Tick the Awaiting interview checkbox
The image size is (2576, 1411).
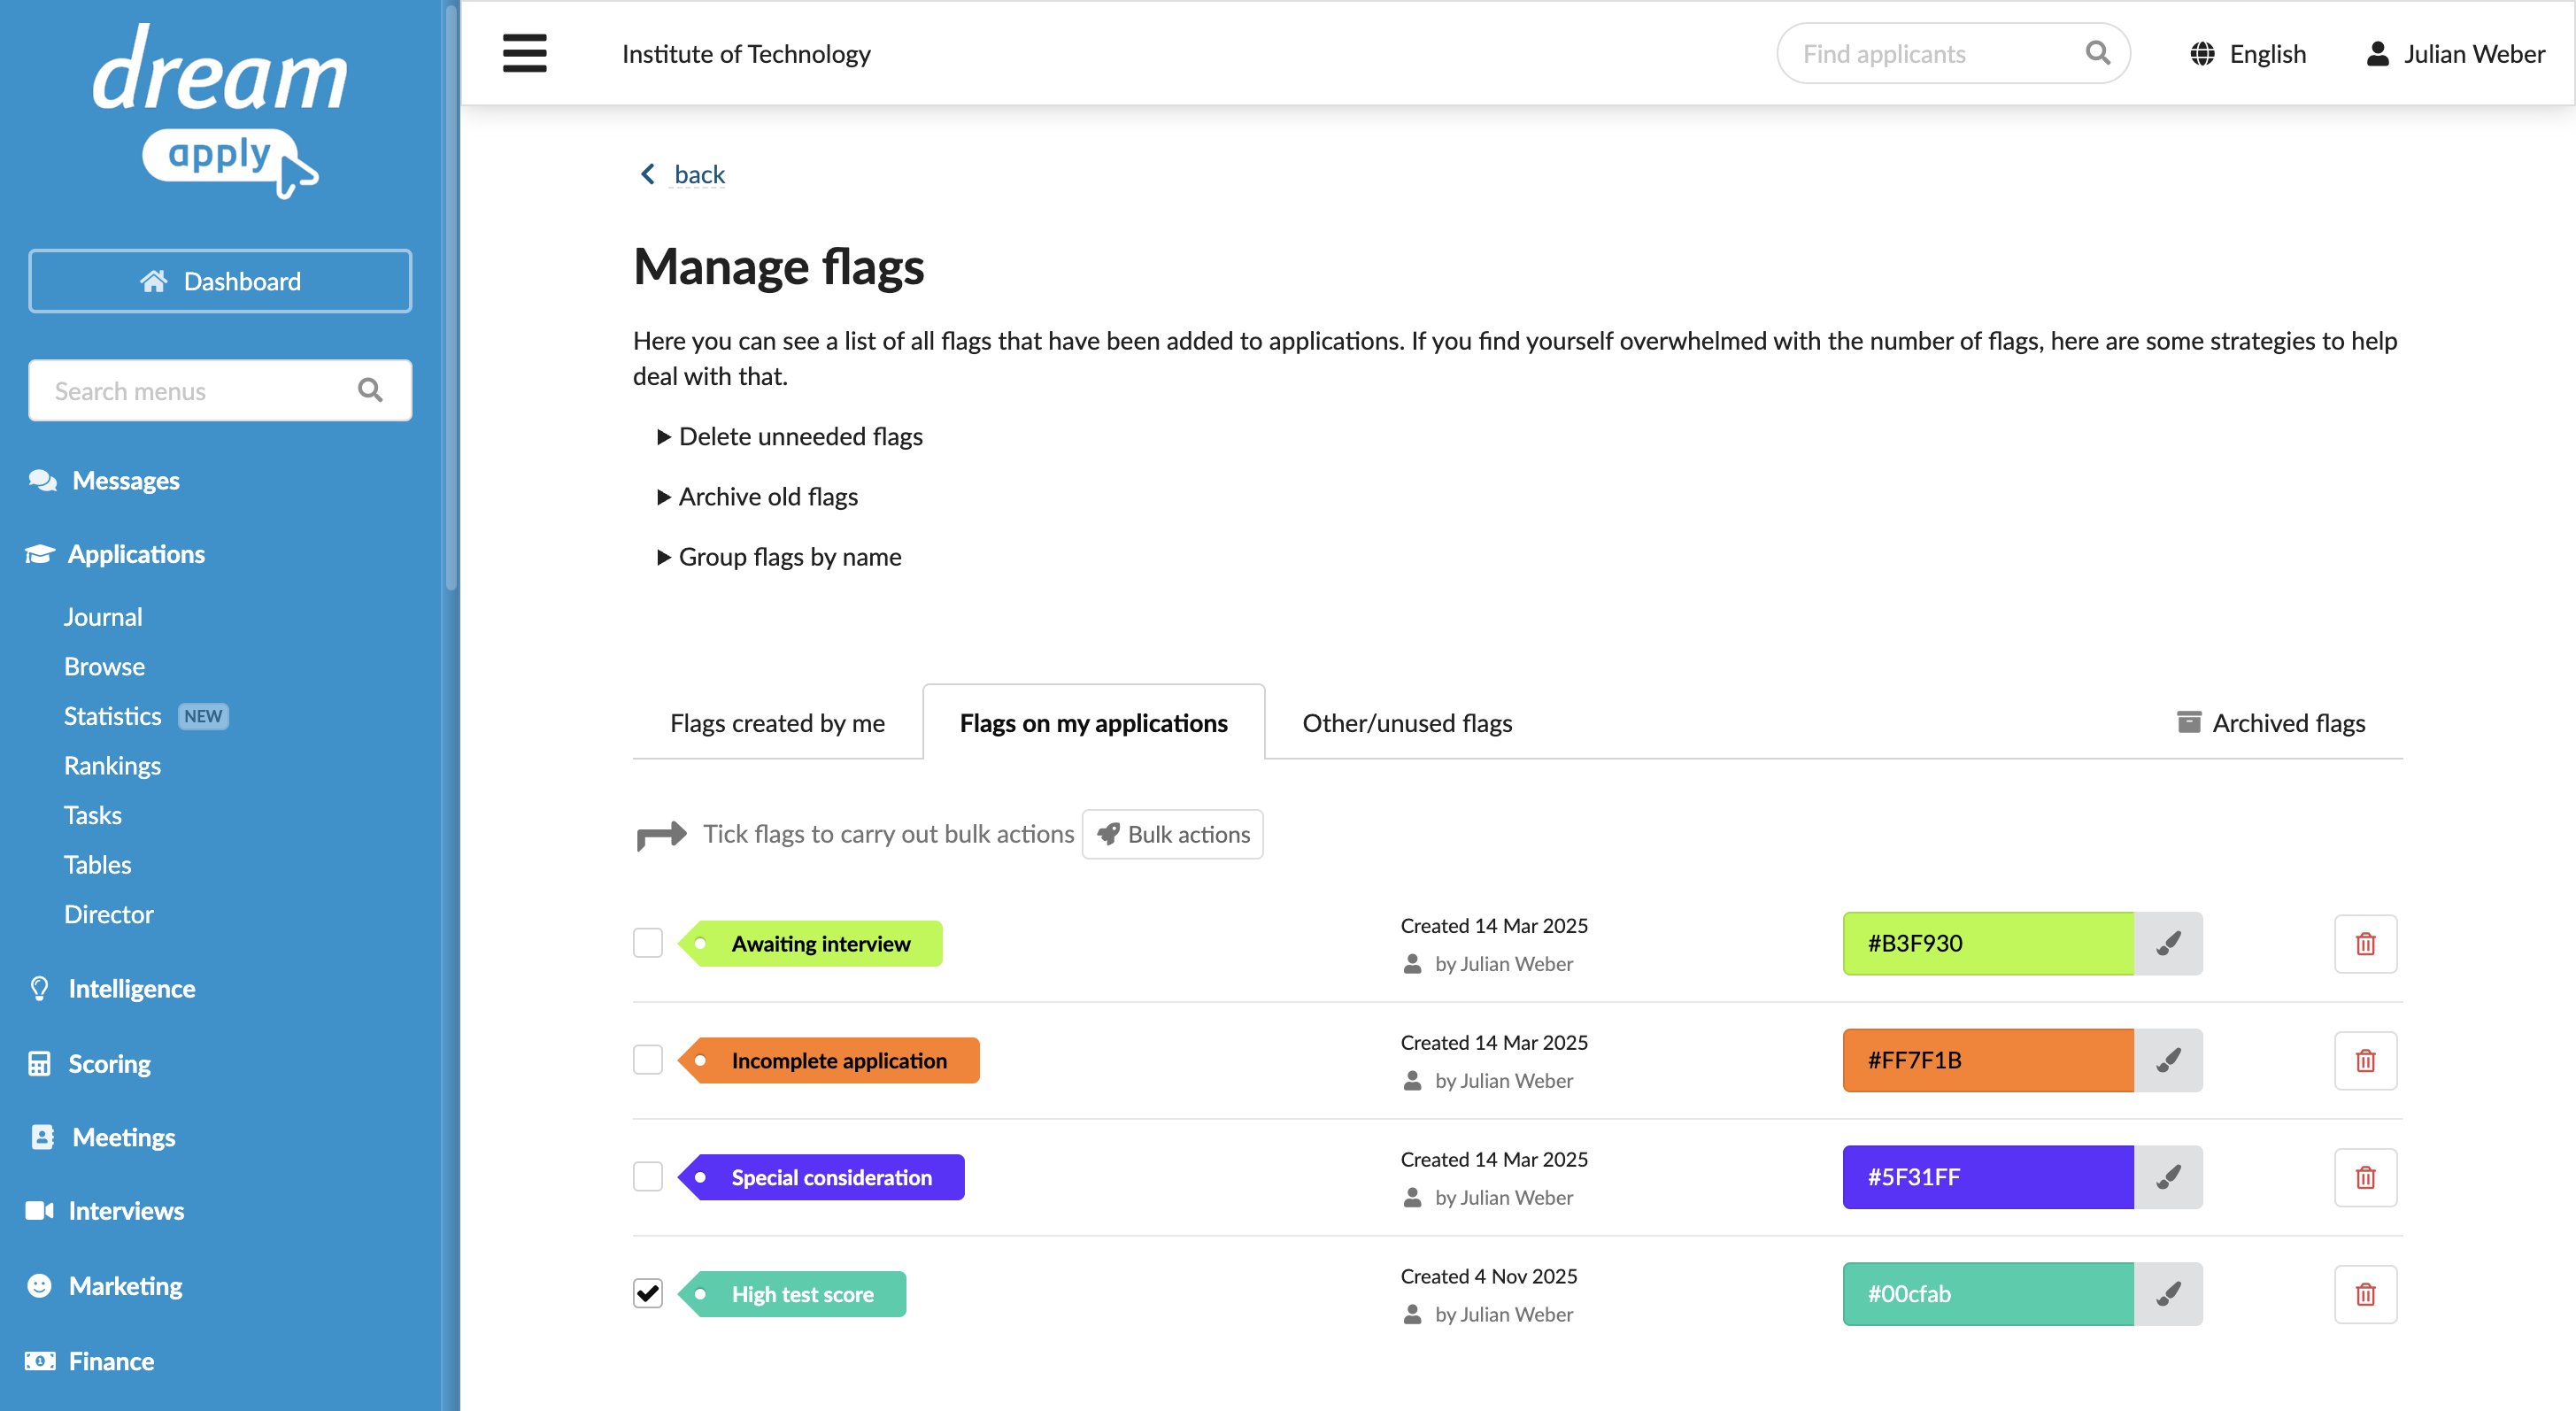(x=648, y=943)
